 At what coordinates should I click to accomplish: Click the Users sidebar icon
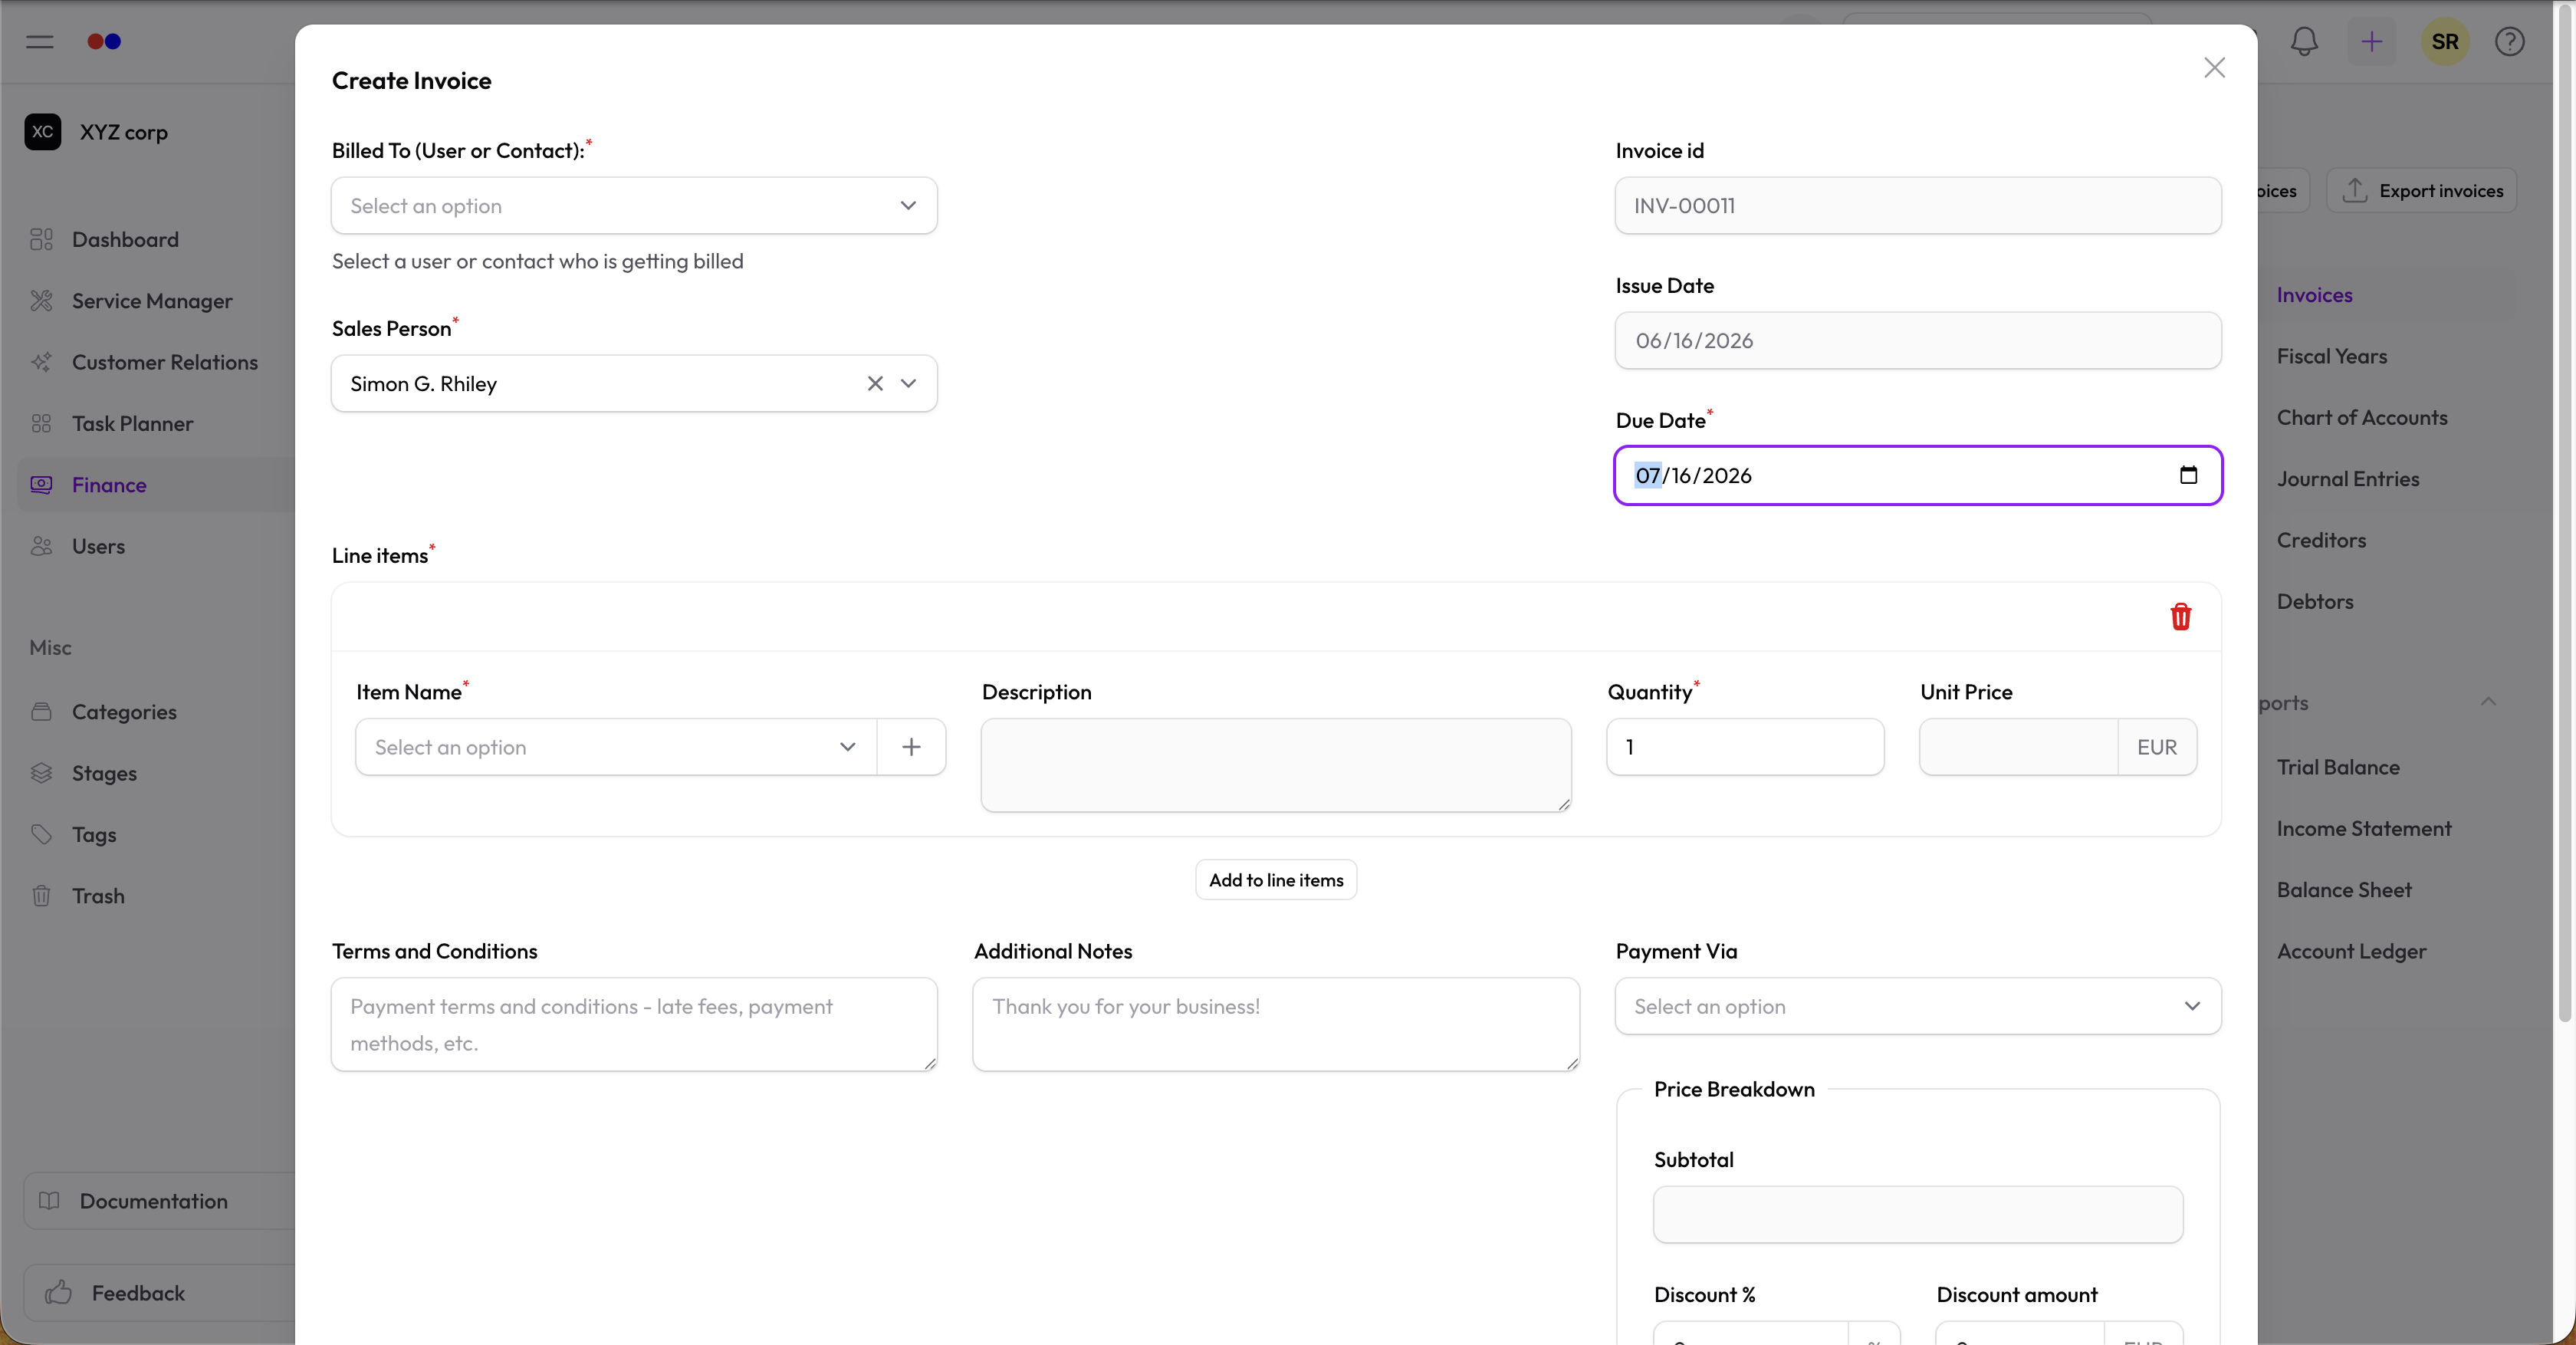pyautogui.click(x=41, y=546)
